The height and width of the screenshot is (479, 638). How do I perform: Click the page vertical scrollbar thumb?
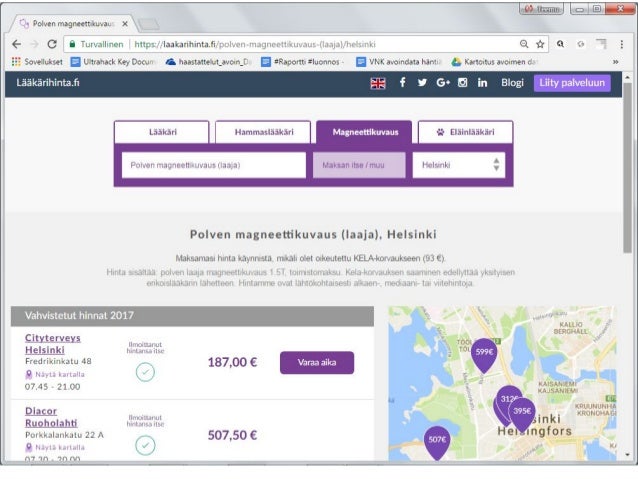click(627, 168)
